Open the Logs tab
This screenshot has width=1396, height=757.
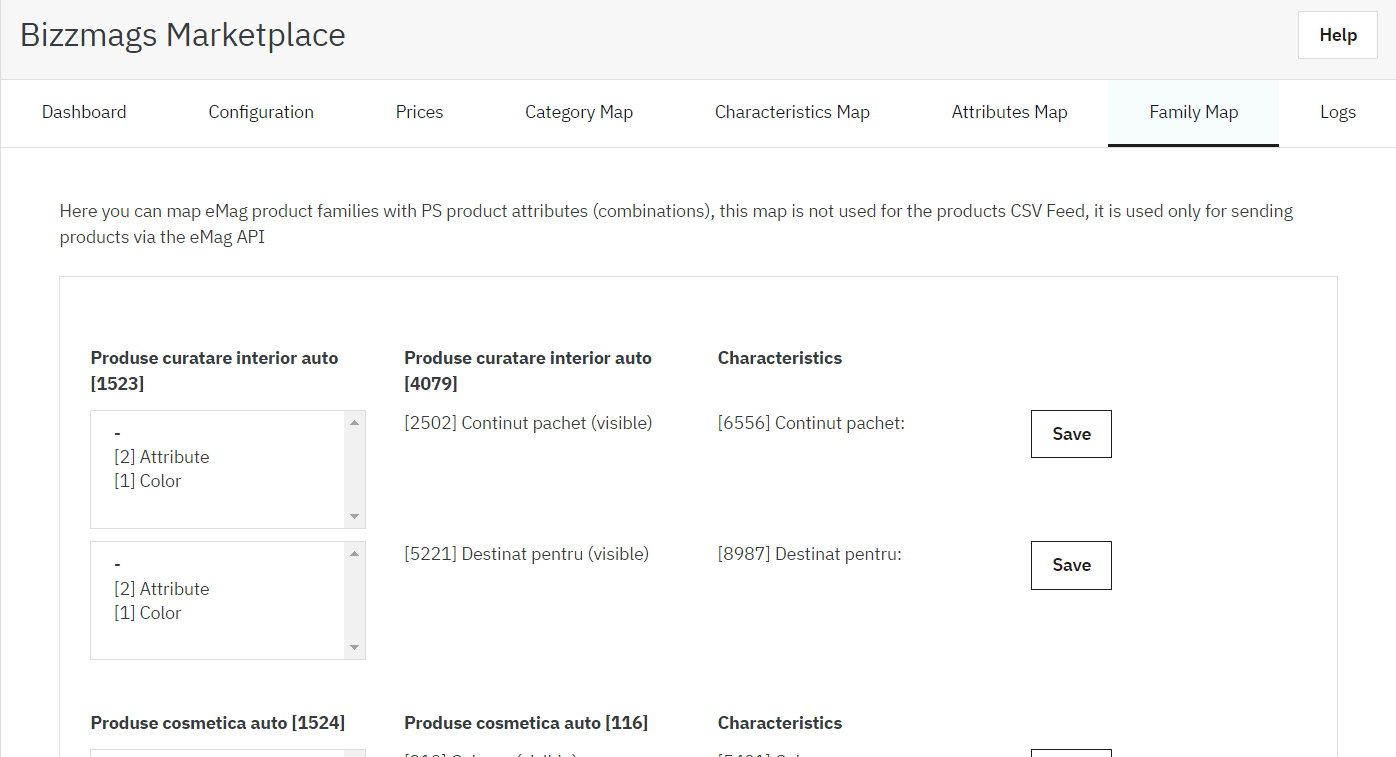tap(1337, 113)
